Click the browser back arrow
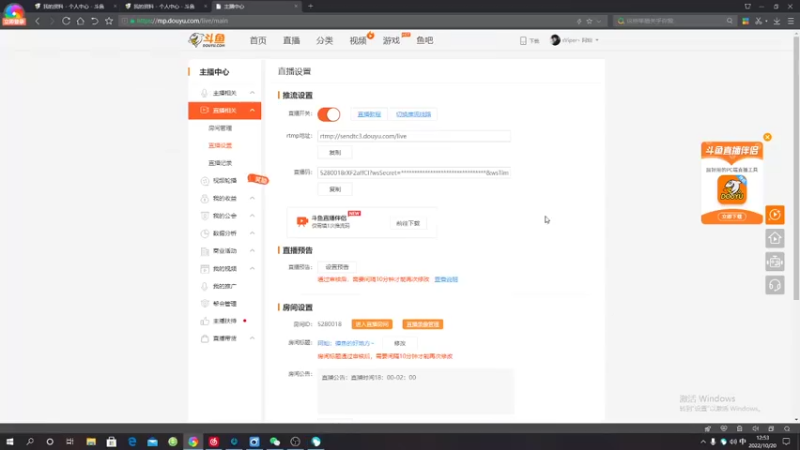This screenshot has width=800, height=450. [x=37, y=21]
